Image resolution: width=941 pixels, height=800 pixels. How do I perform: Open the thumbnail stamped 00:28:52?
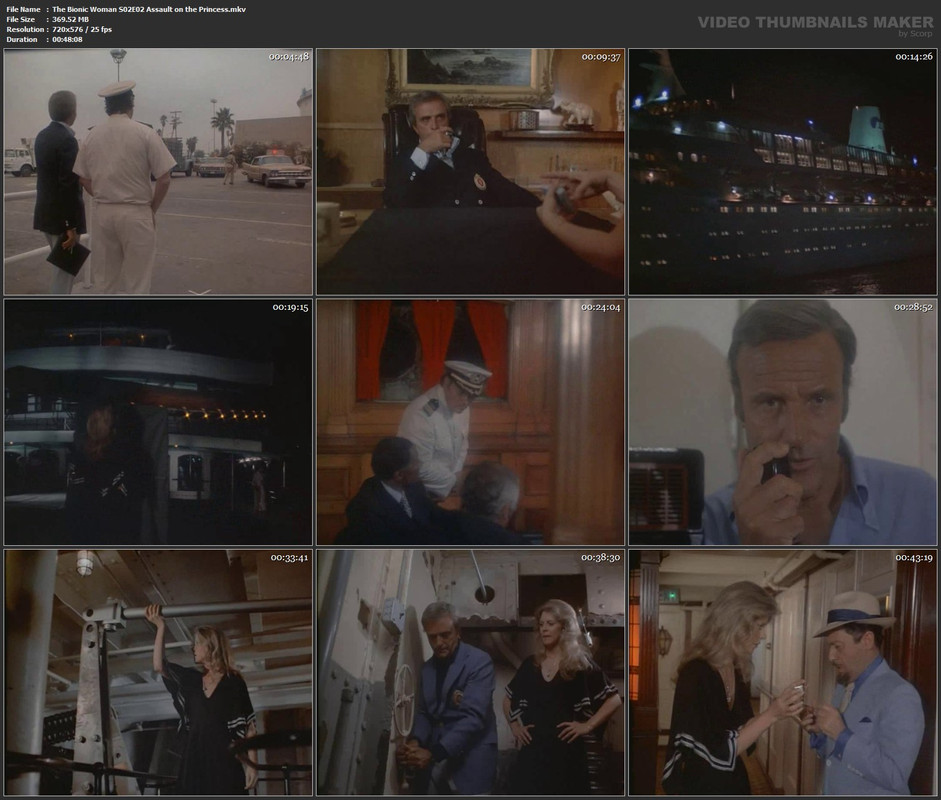[783, 422]
